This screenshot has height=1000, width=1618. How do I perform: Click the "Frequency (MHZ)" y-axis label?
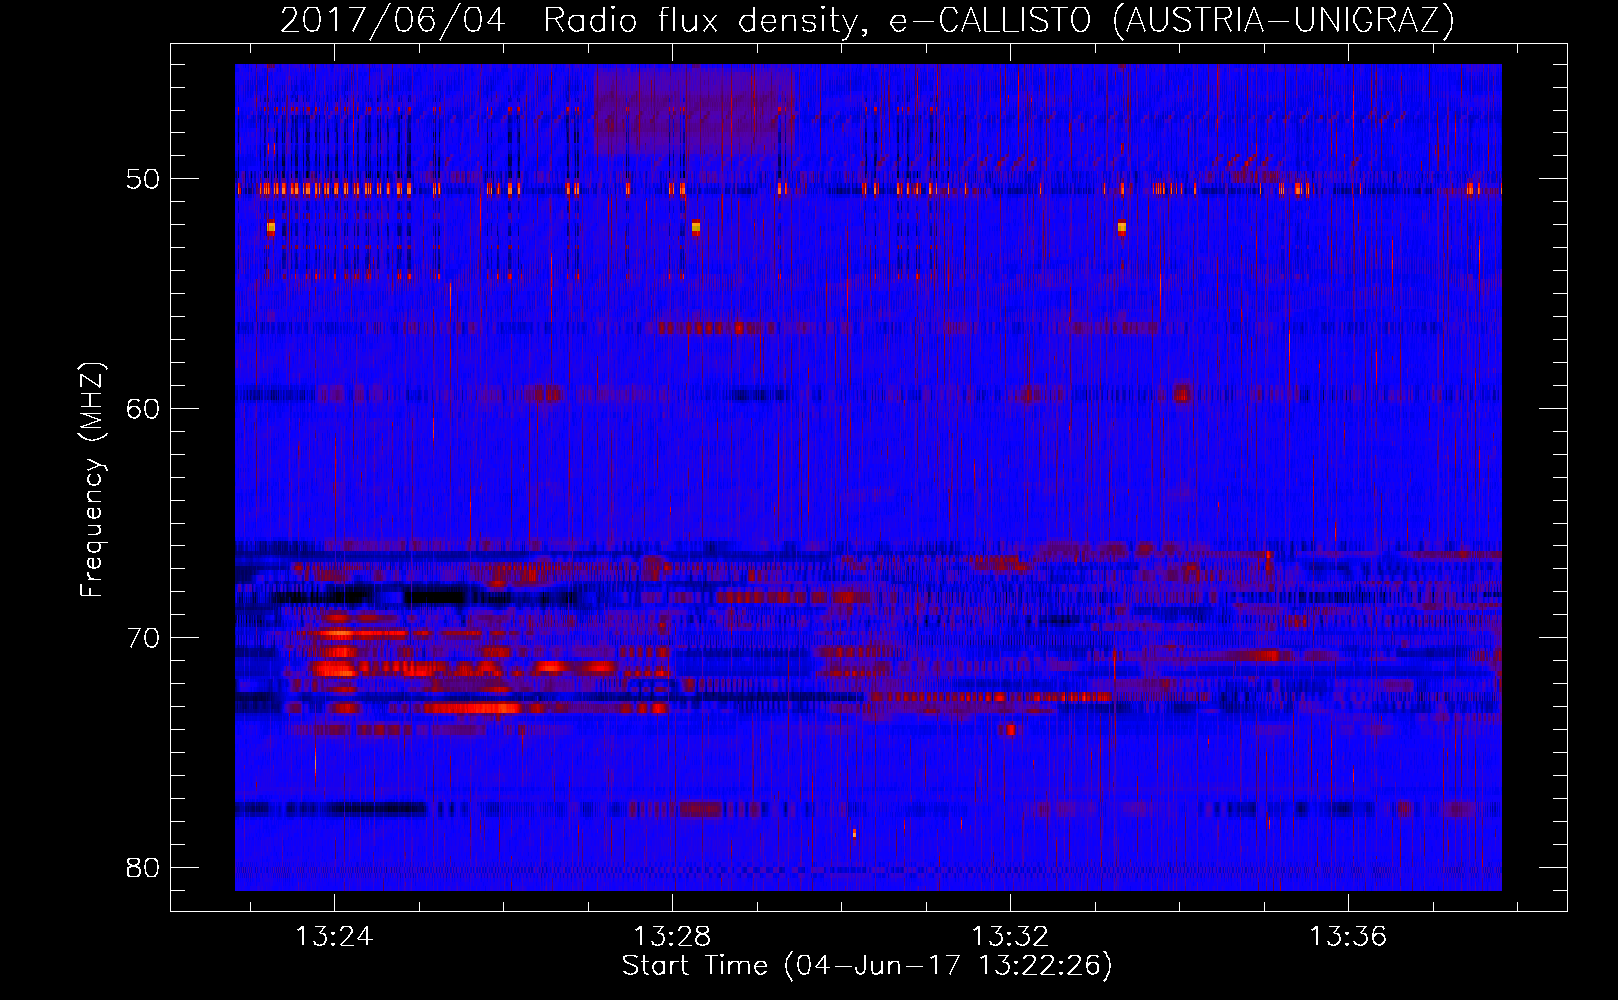pyautogui.click(x=92, y=480)
